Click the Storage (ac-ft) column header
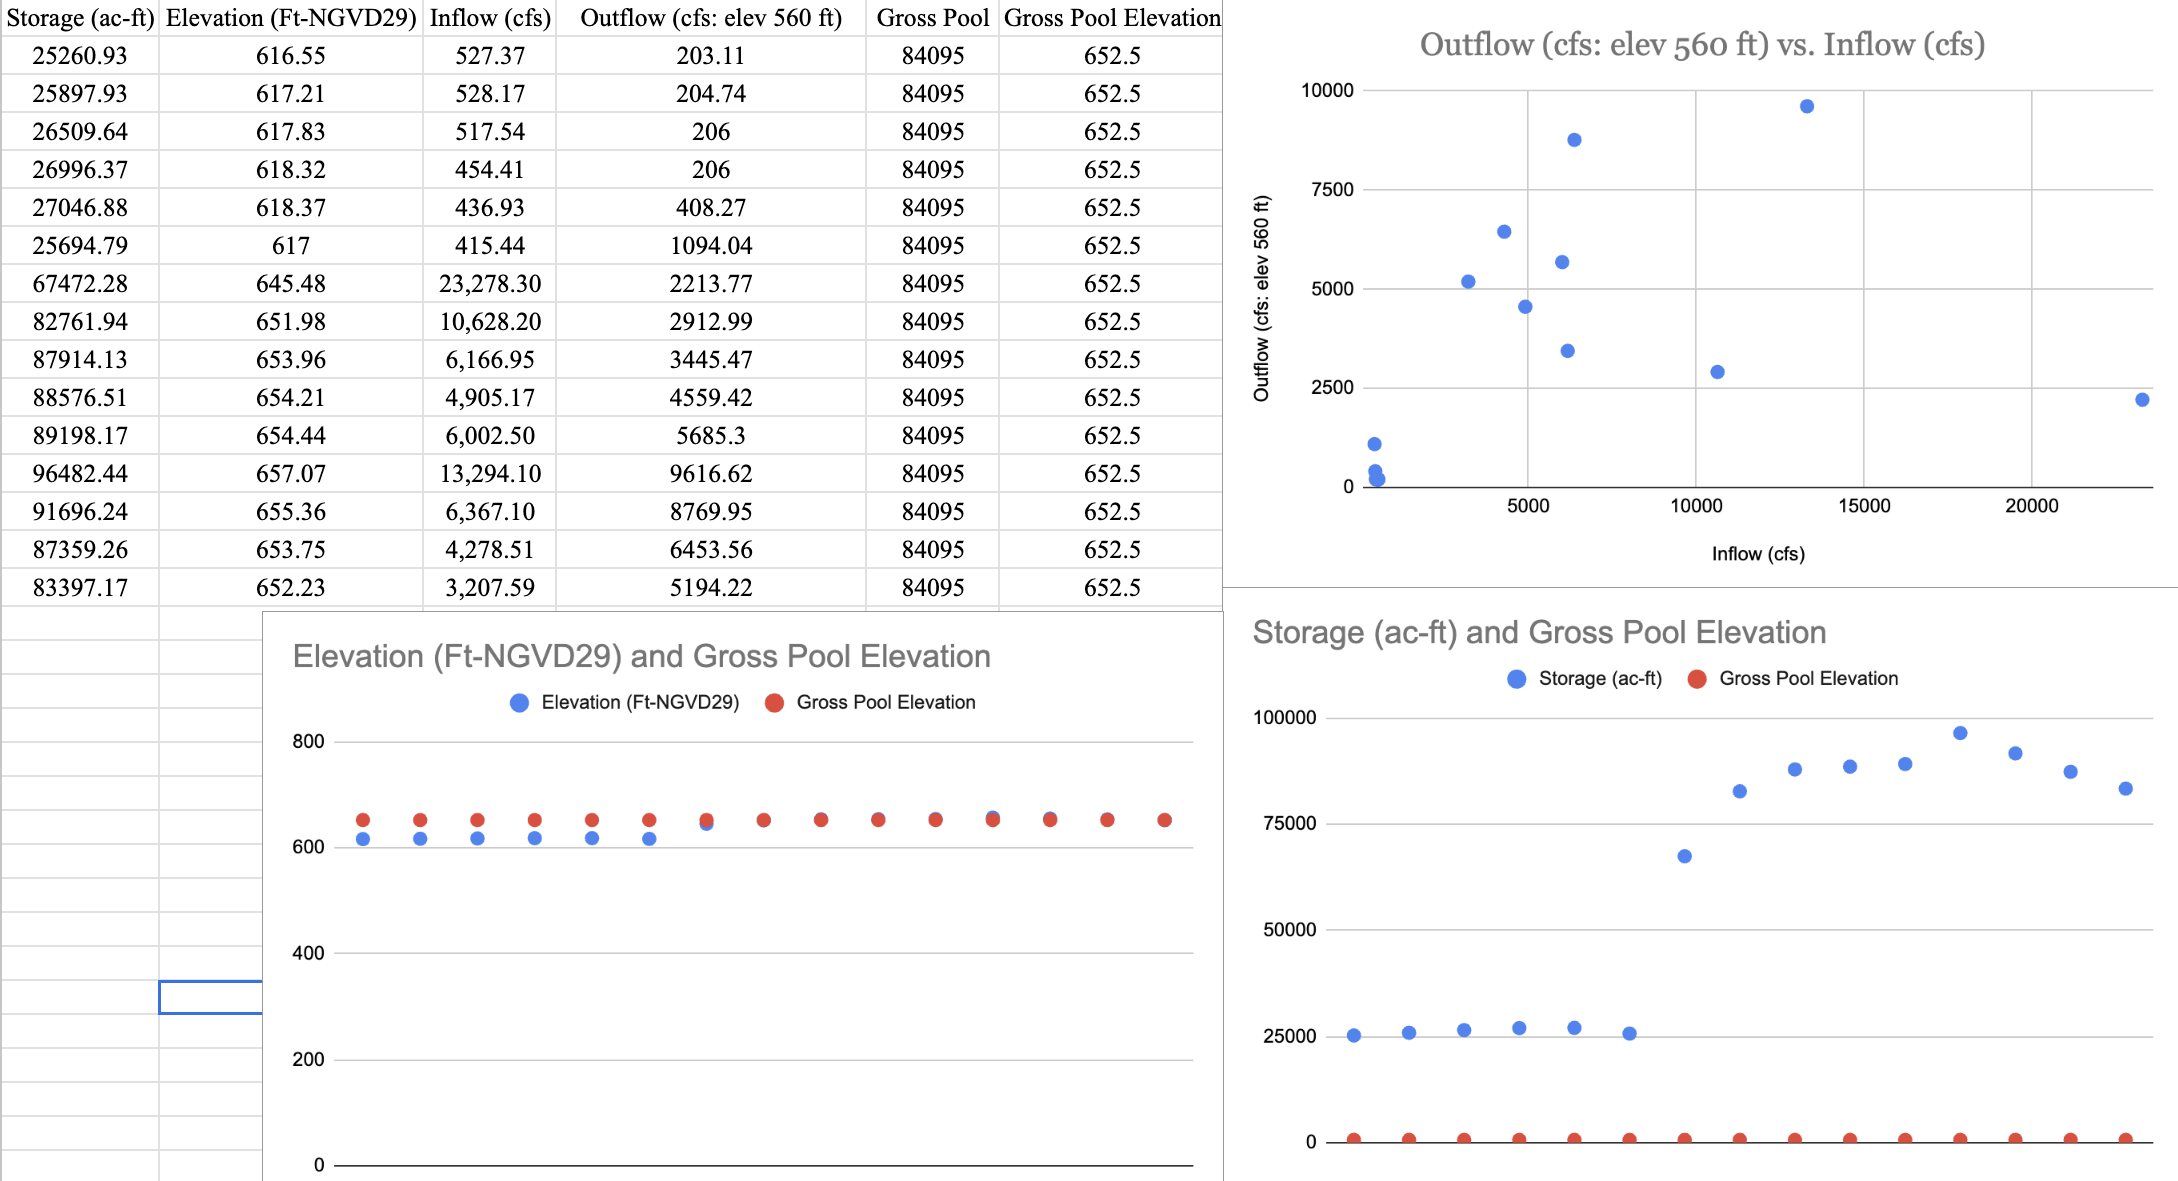The width and height of the screenshot is (2178, 1181). point(80,18)
